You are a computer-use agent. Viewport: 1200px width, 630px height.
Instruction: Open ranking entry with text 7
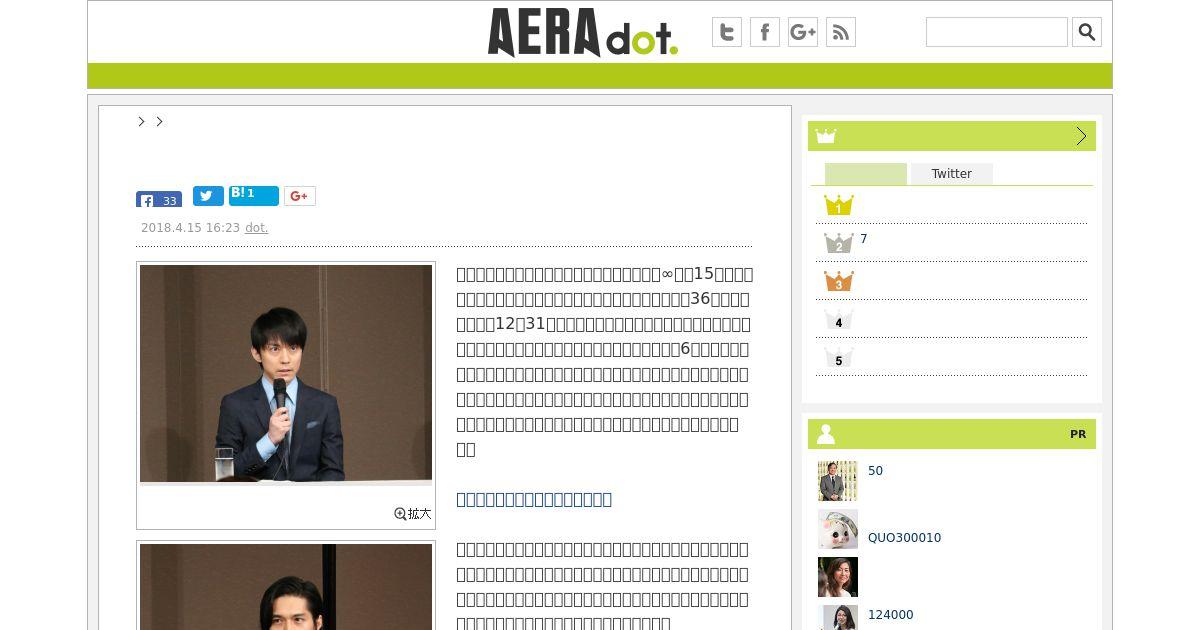[x=864, y=239]
